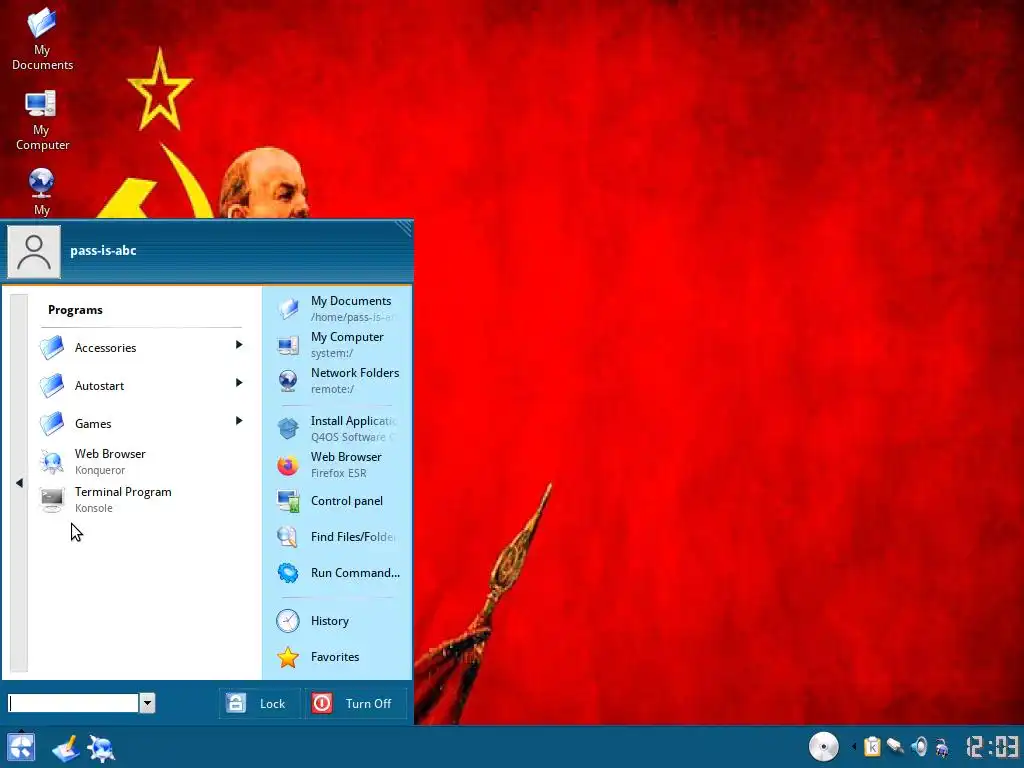Open History in start menu
Image resolution: width=1024 pixels, height=768 pixels.
(338, 621)
